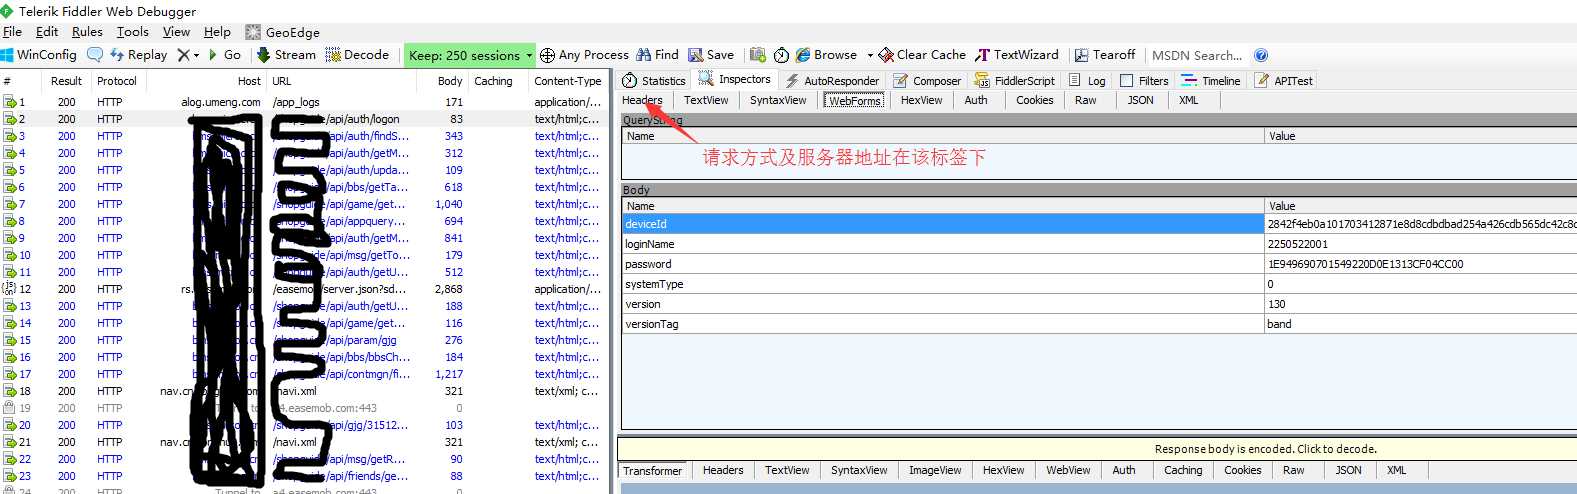The height and width of the screenshot is (494, 1577).
Task: Sort sessions by Body column header
Action: pyautogui.click(x=449, y=81)
